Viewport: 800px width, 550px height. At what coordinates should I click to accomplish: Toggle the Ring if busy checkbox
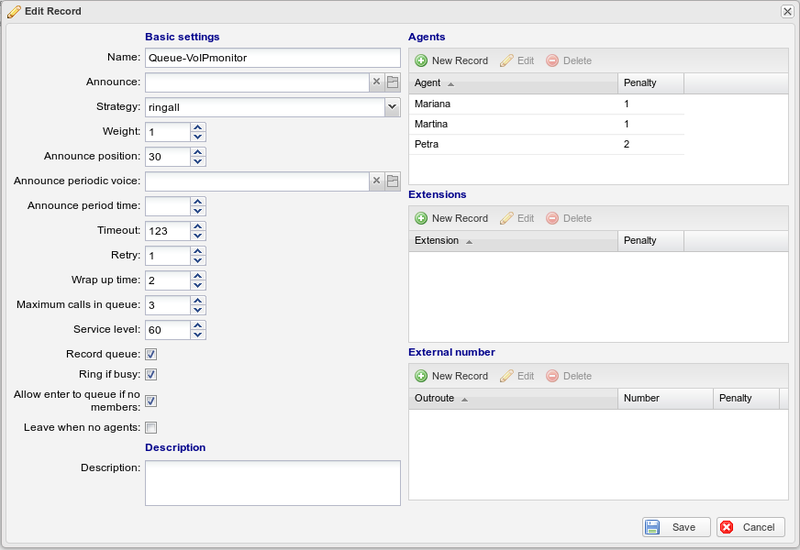pos(151,374)
